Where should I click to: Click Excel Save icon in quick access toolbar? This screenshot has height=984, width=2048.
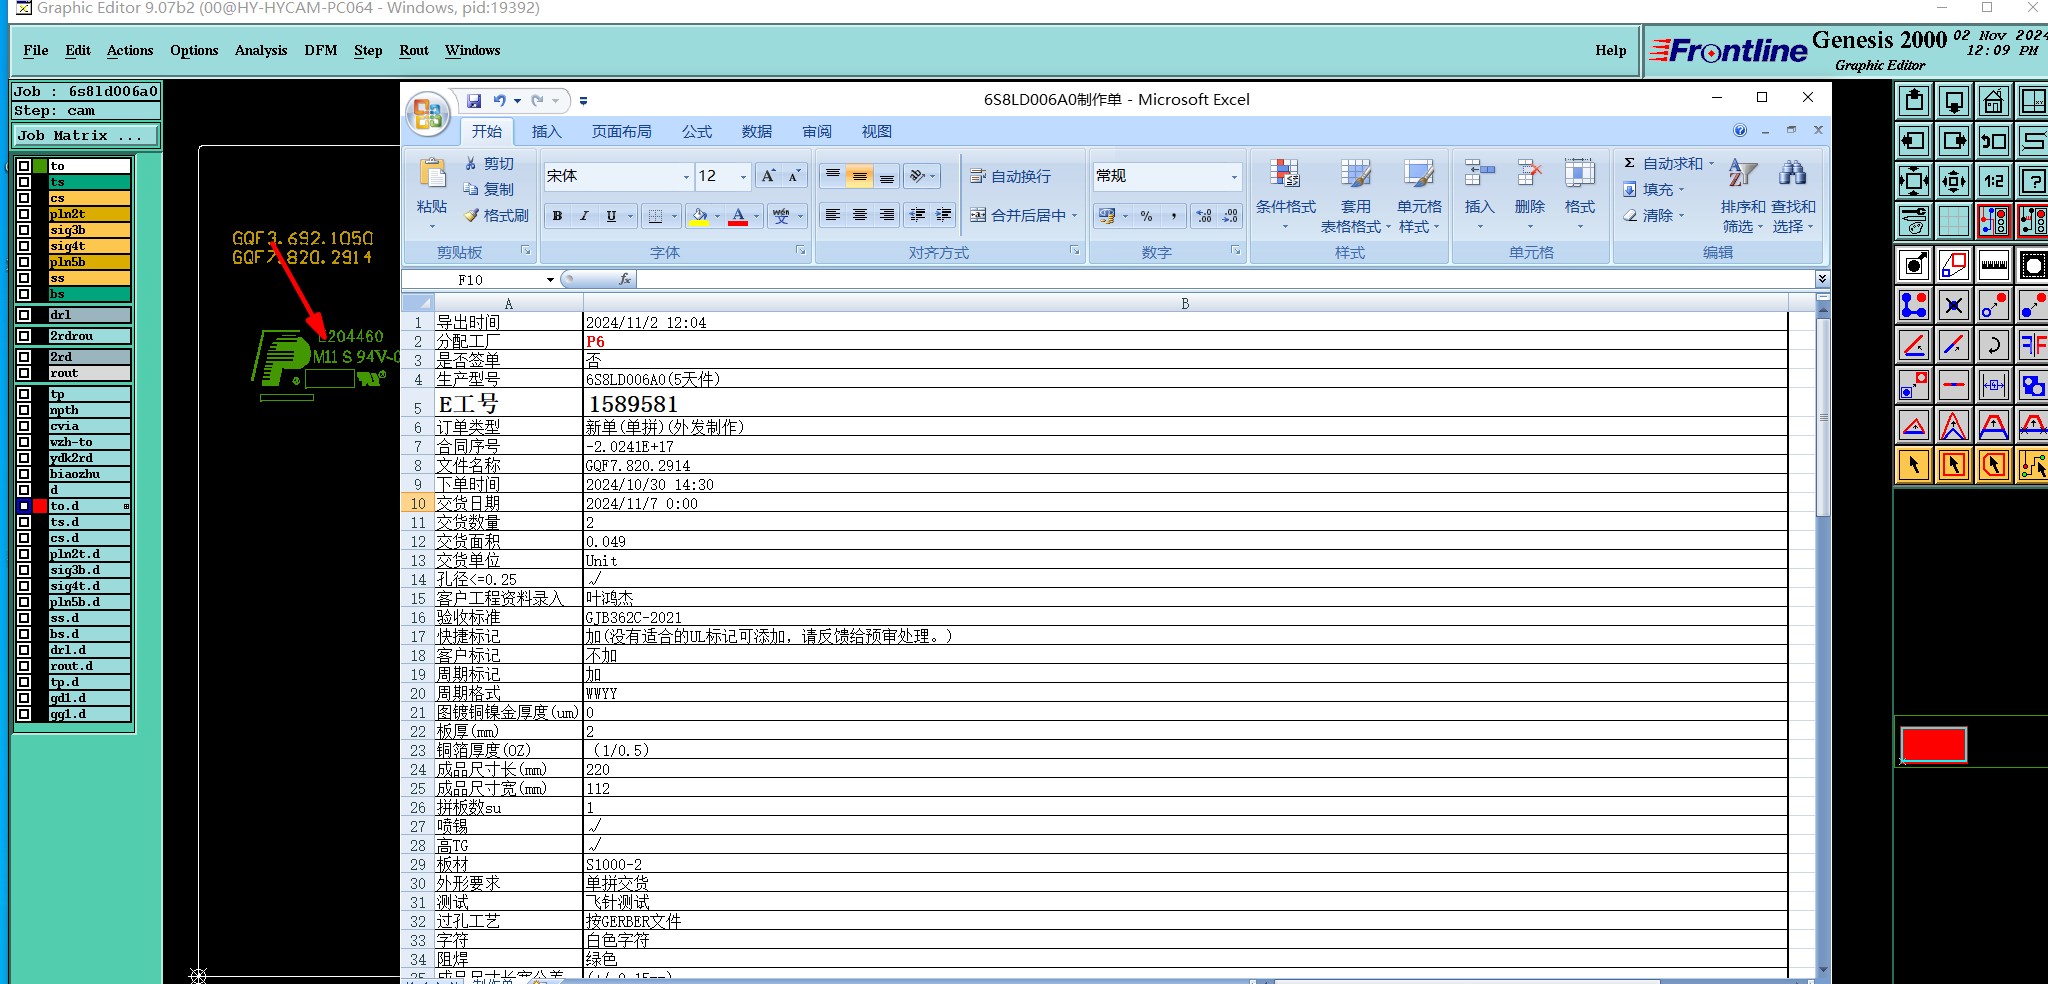pos(474,100)
